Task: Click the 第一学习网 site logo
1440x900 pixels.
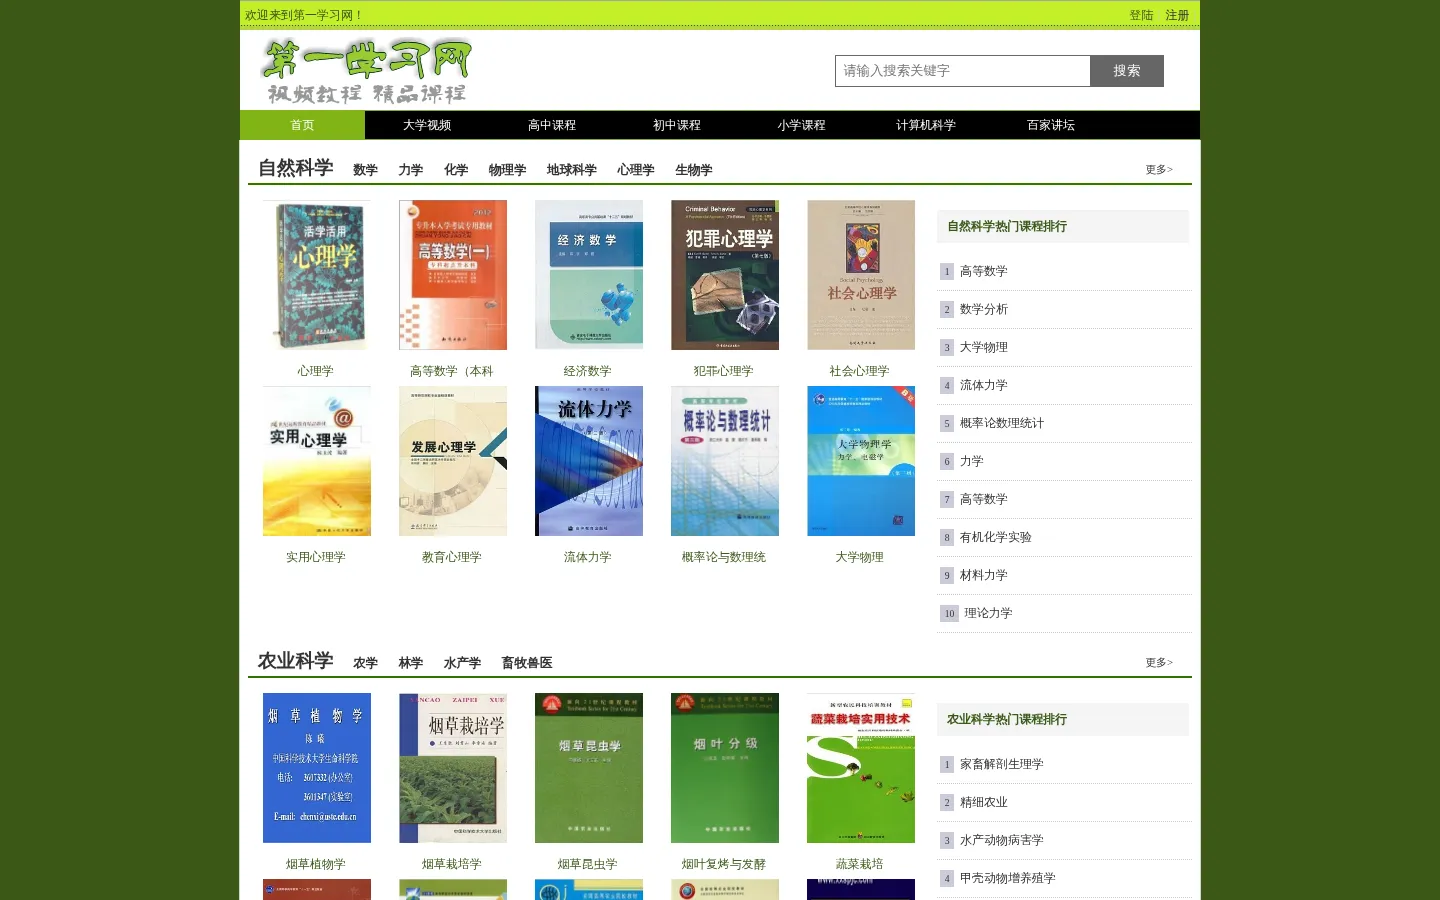Action: pyautogui.click(x=366, y=71)
